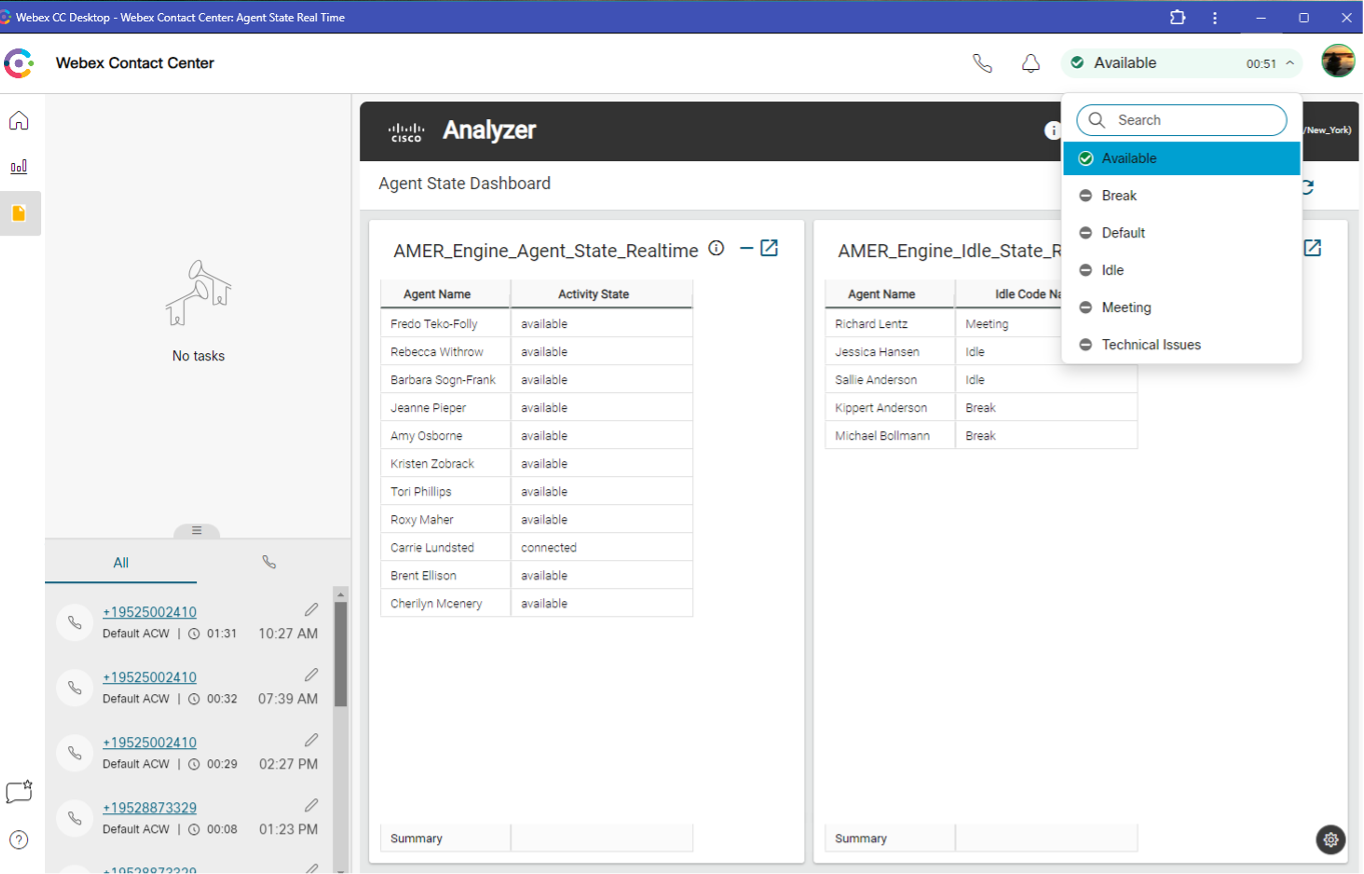Viewport: 1364px width, 874px height.
Task: Open the Help question mark icon
Action: (x=19, y=839)
